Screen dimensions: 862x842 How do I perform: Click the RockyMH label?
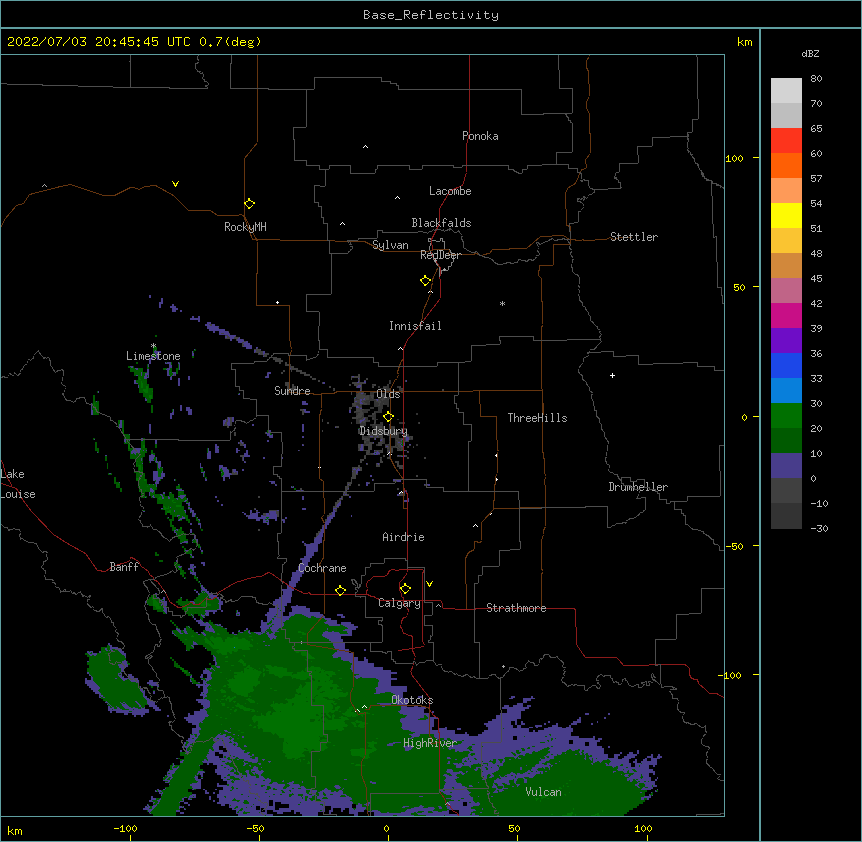click(245, 227)
